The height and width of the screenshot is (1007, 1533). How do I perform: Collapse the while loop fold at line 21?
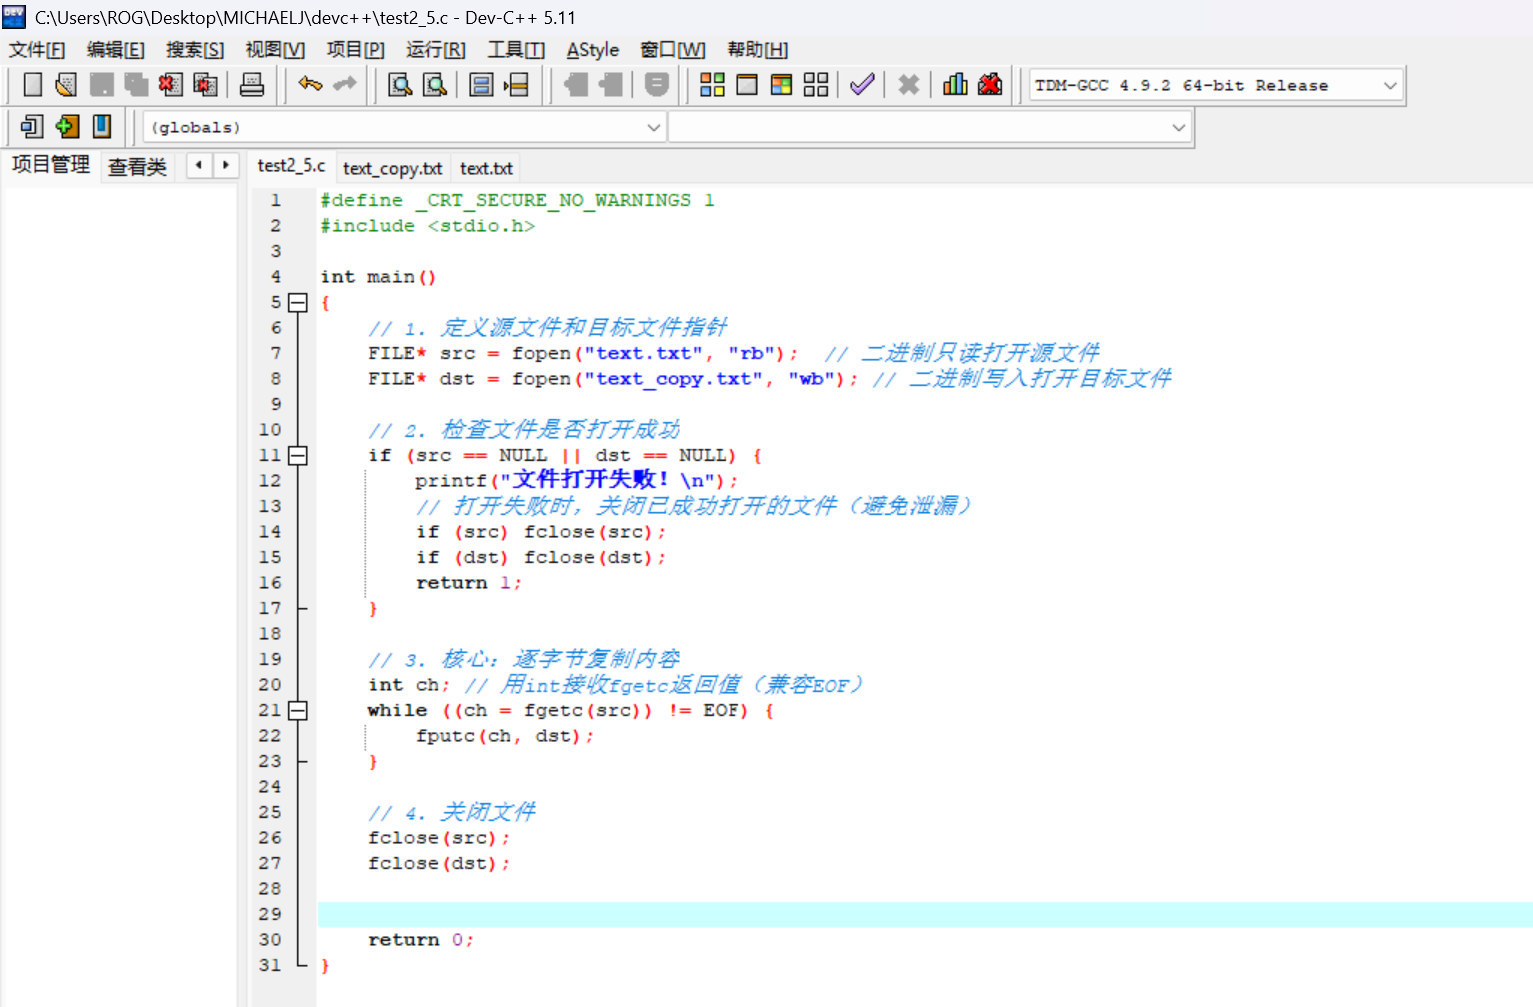[297, 710]
